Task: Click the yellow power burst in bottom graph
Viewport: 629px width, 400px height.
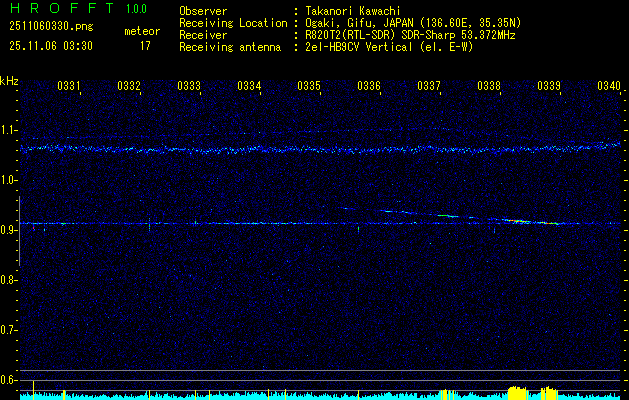Action: (517, 391)
